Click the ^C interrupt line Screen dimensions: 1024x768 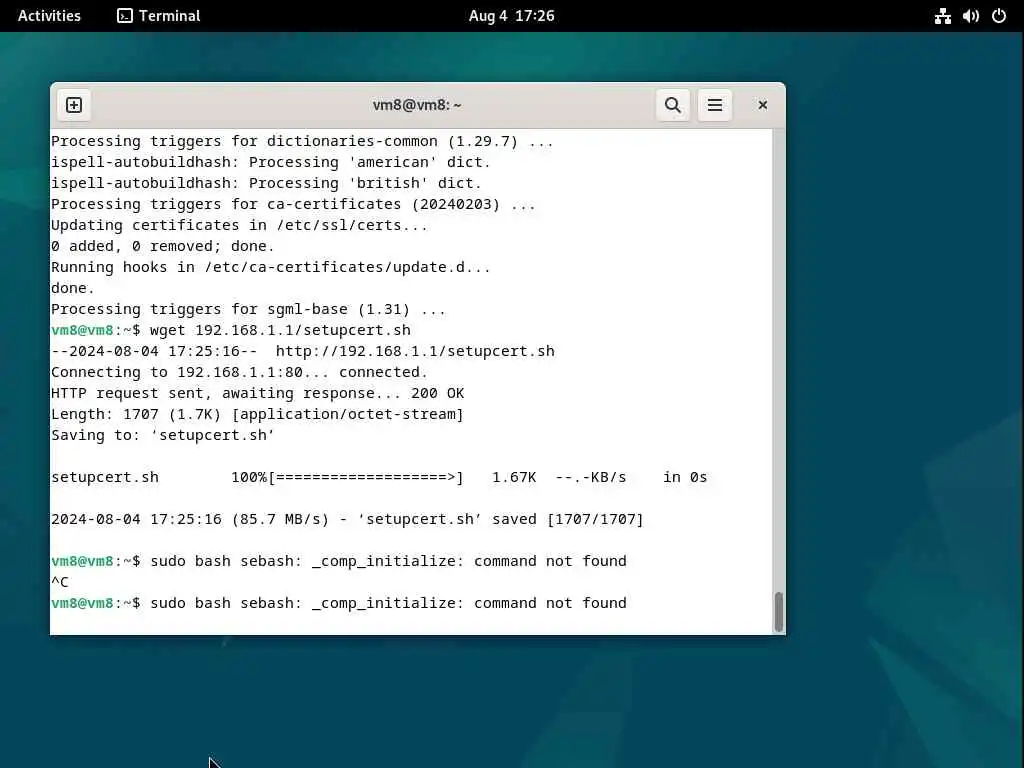(59, 582)
